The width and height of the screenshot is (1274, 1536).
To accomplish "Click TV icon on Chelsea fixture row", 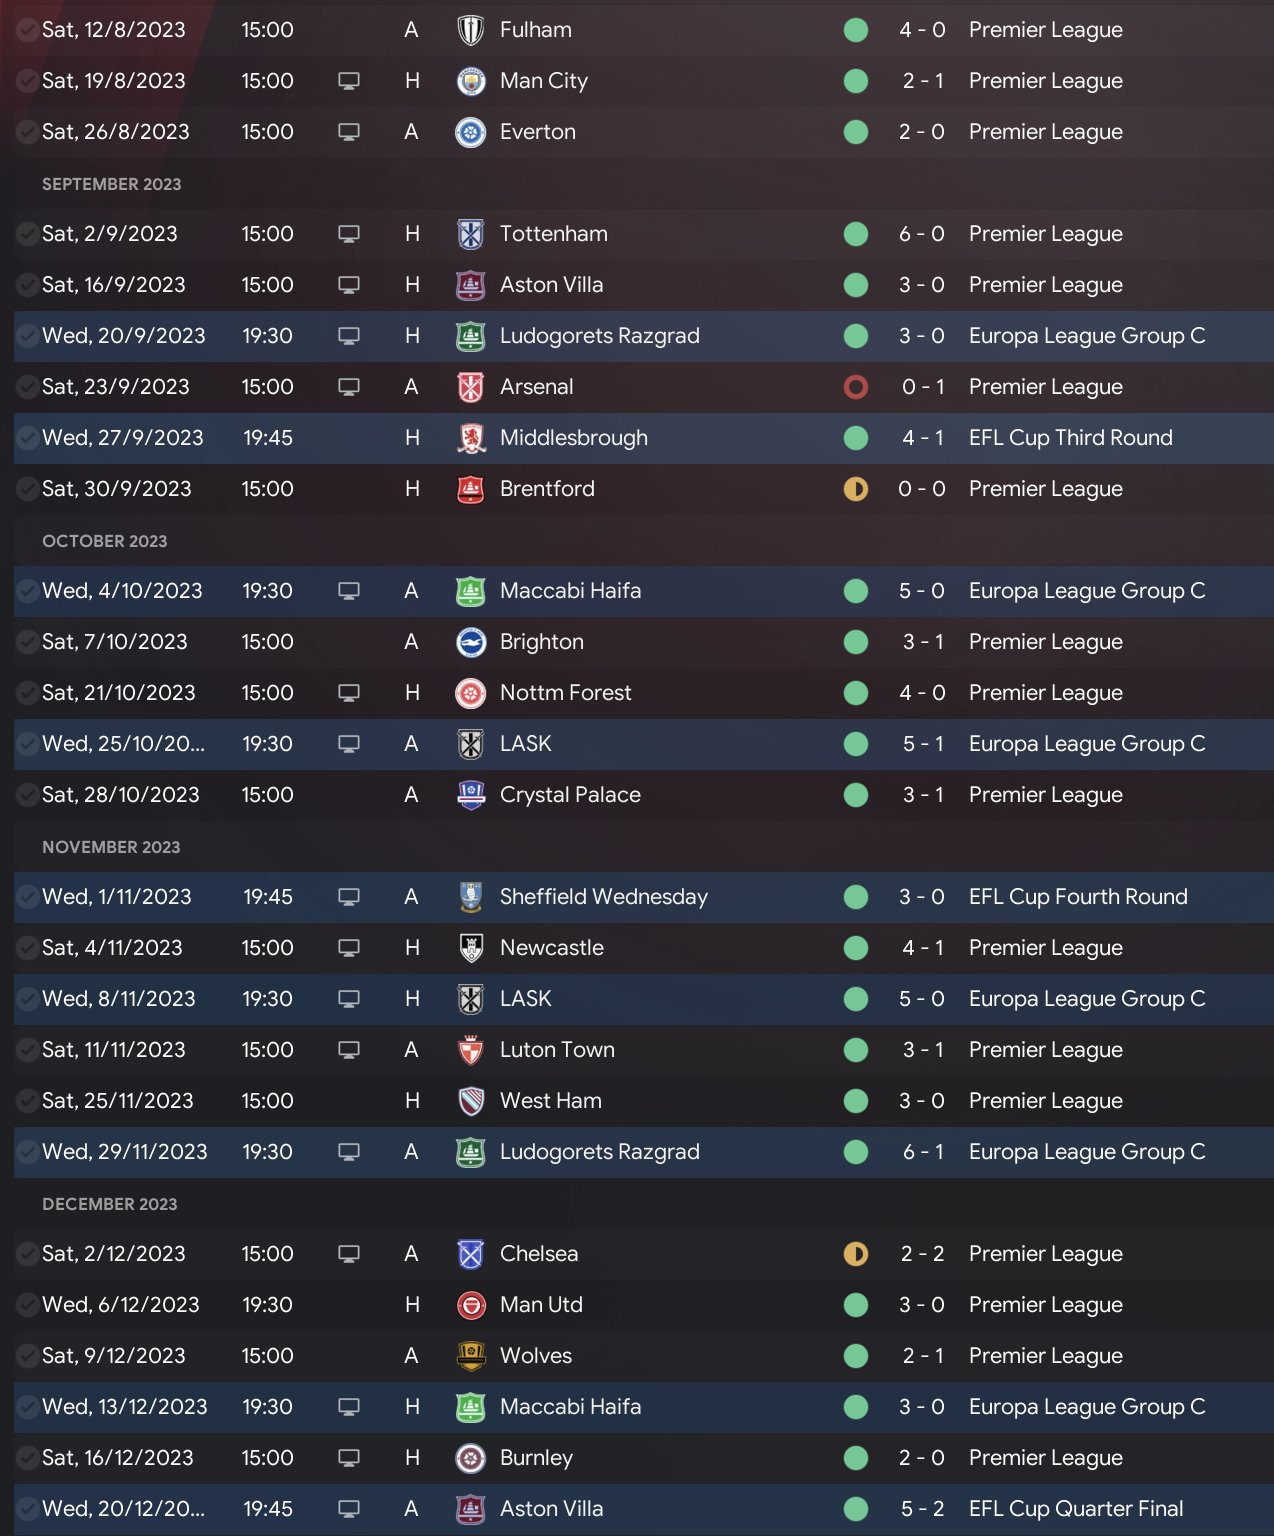I will (349, 1254).
